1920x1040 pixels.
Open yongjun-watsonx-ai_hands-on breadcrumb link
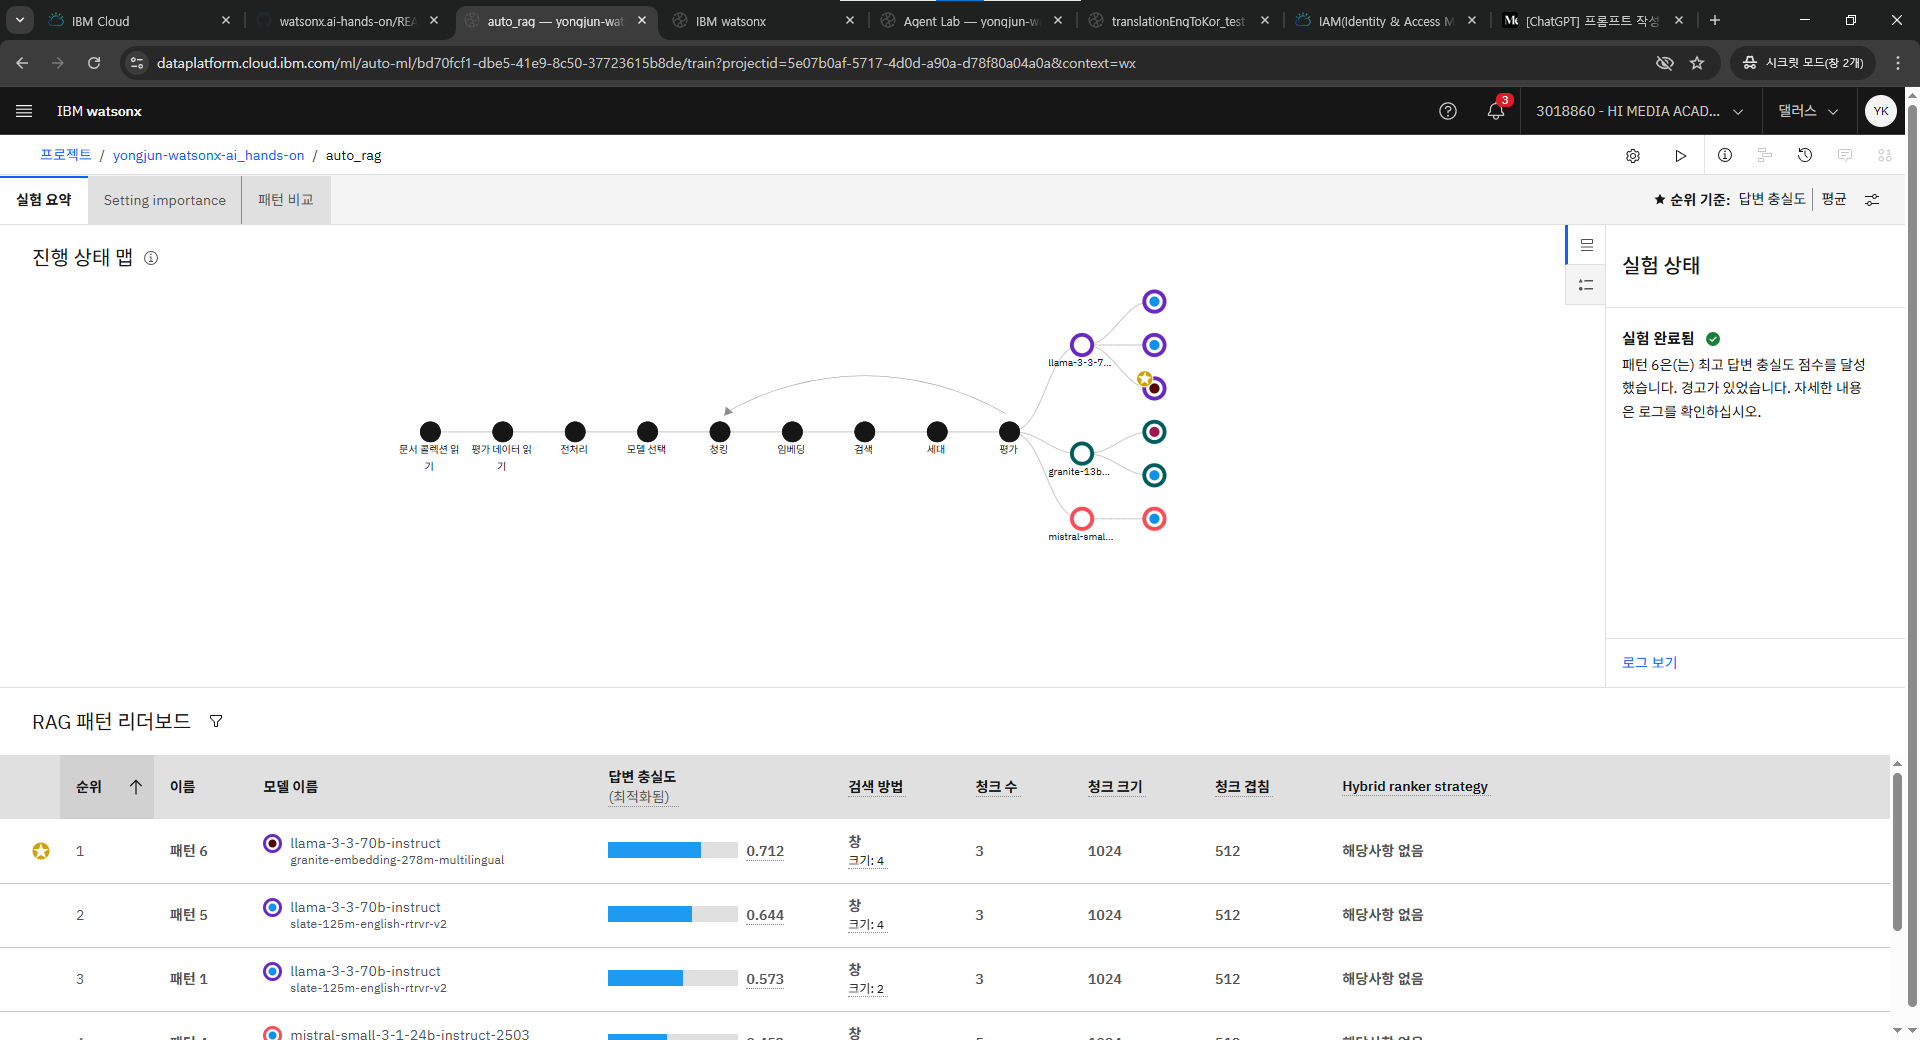(x=208, y=155)
